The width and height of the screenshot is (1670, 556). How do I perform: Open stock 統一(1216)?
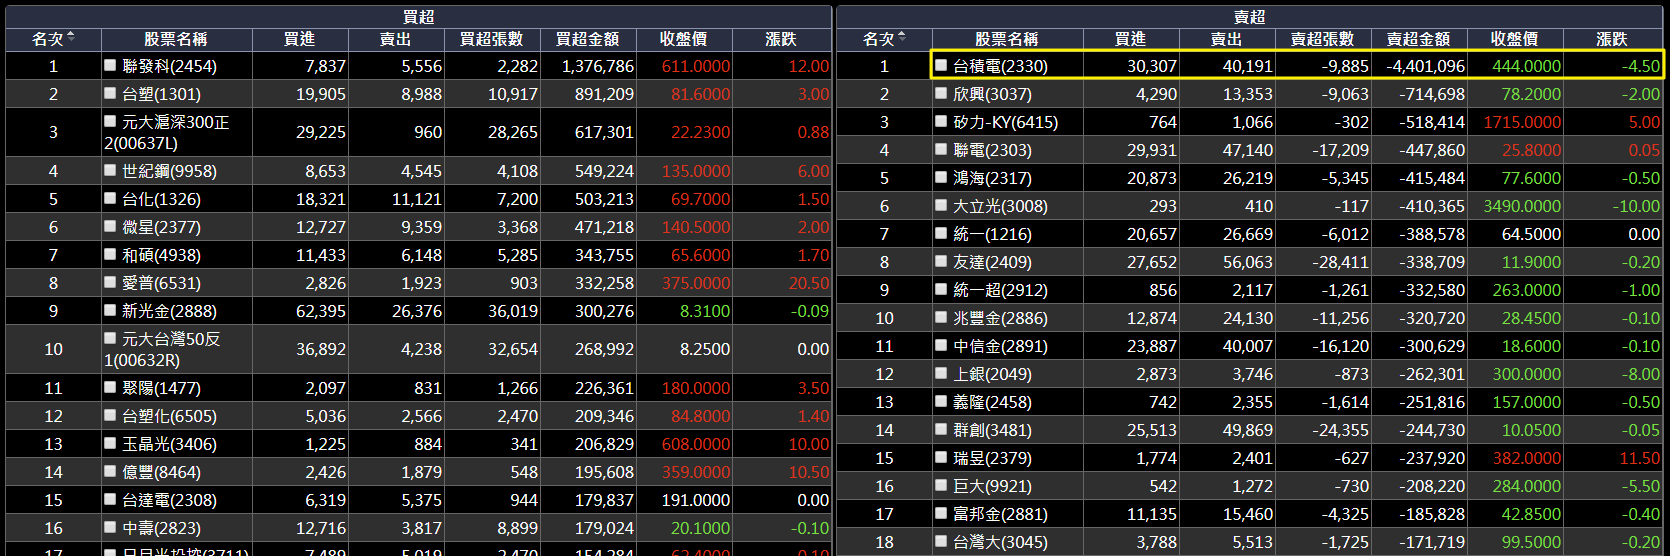[992, 234]
